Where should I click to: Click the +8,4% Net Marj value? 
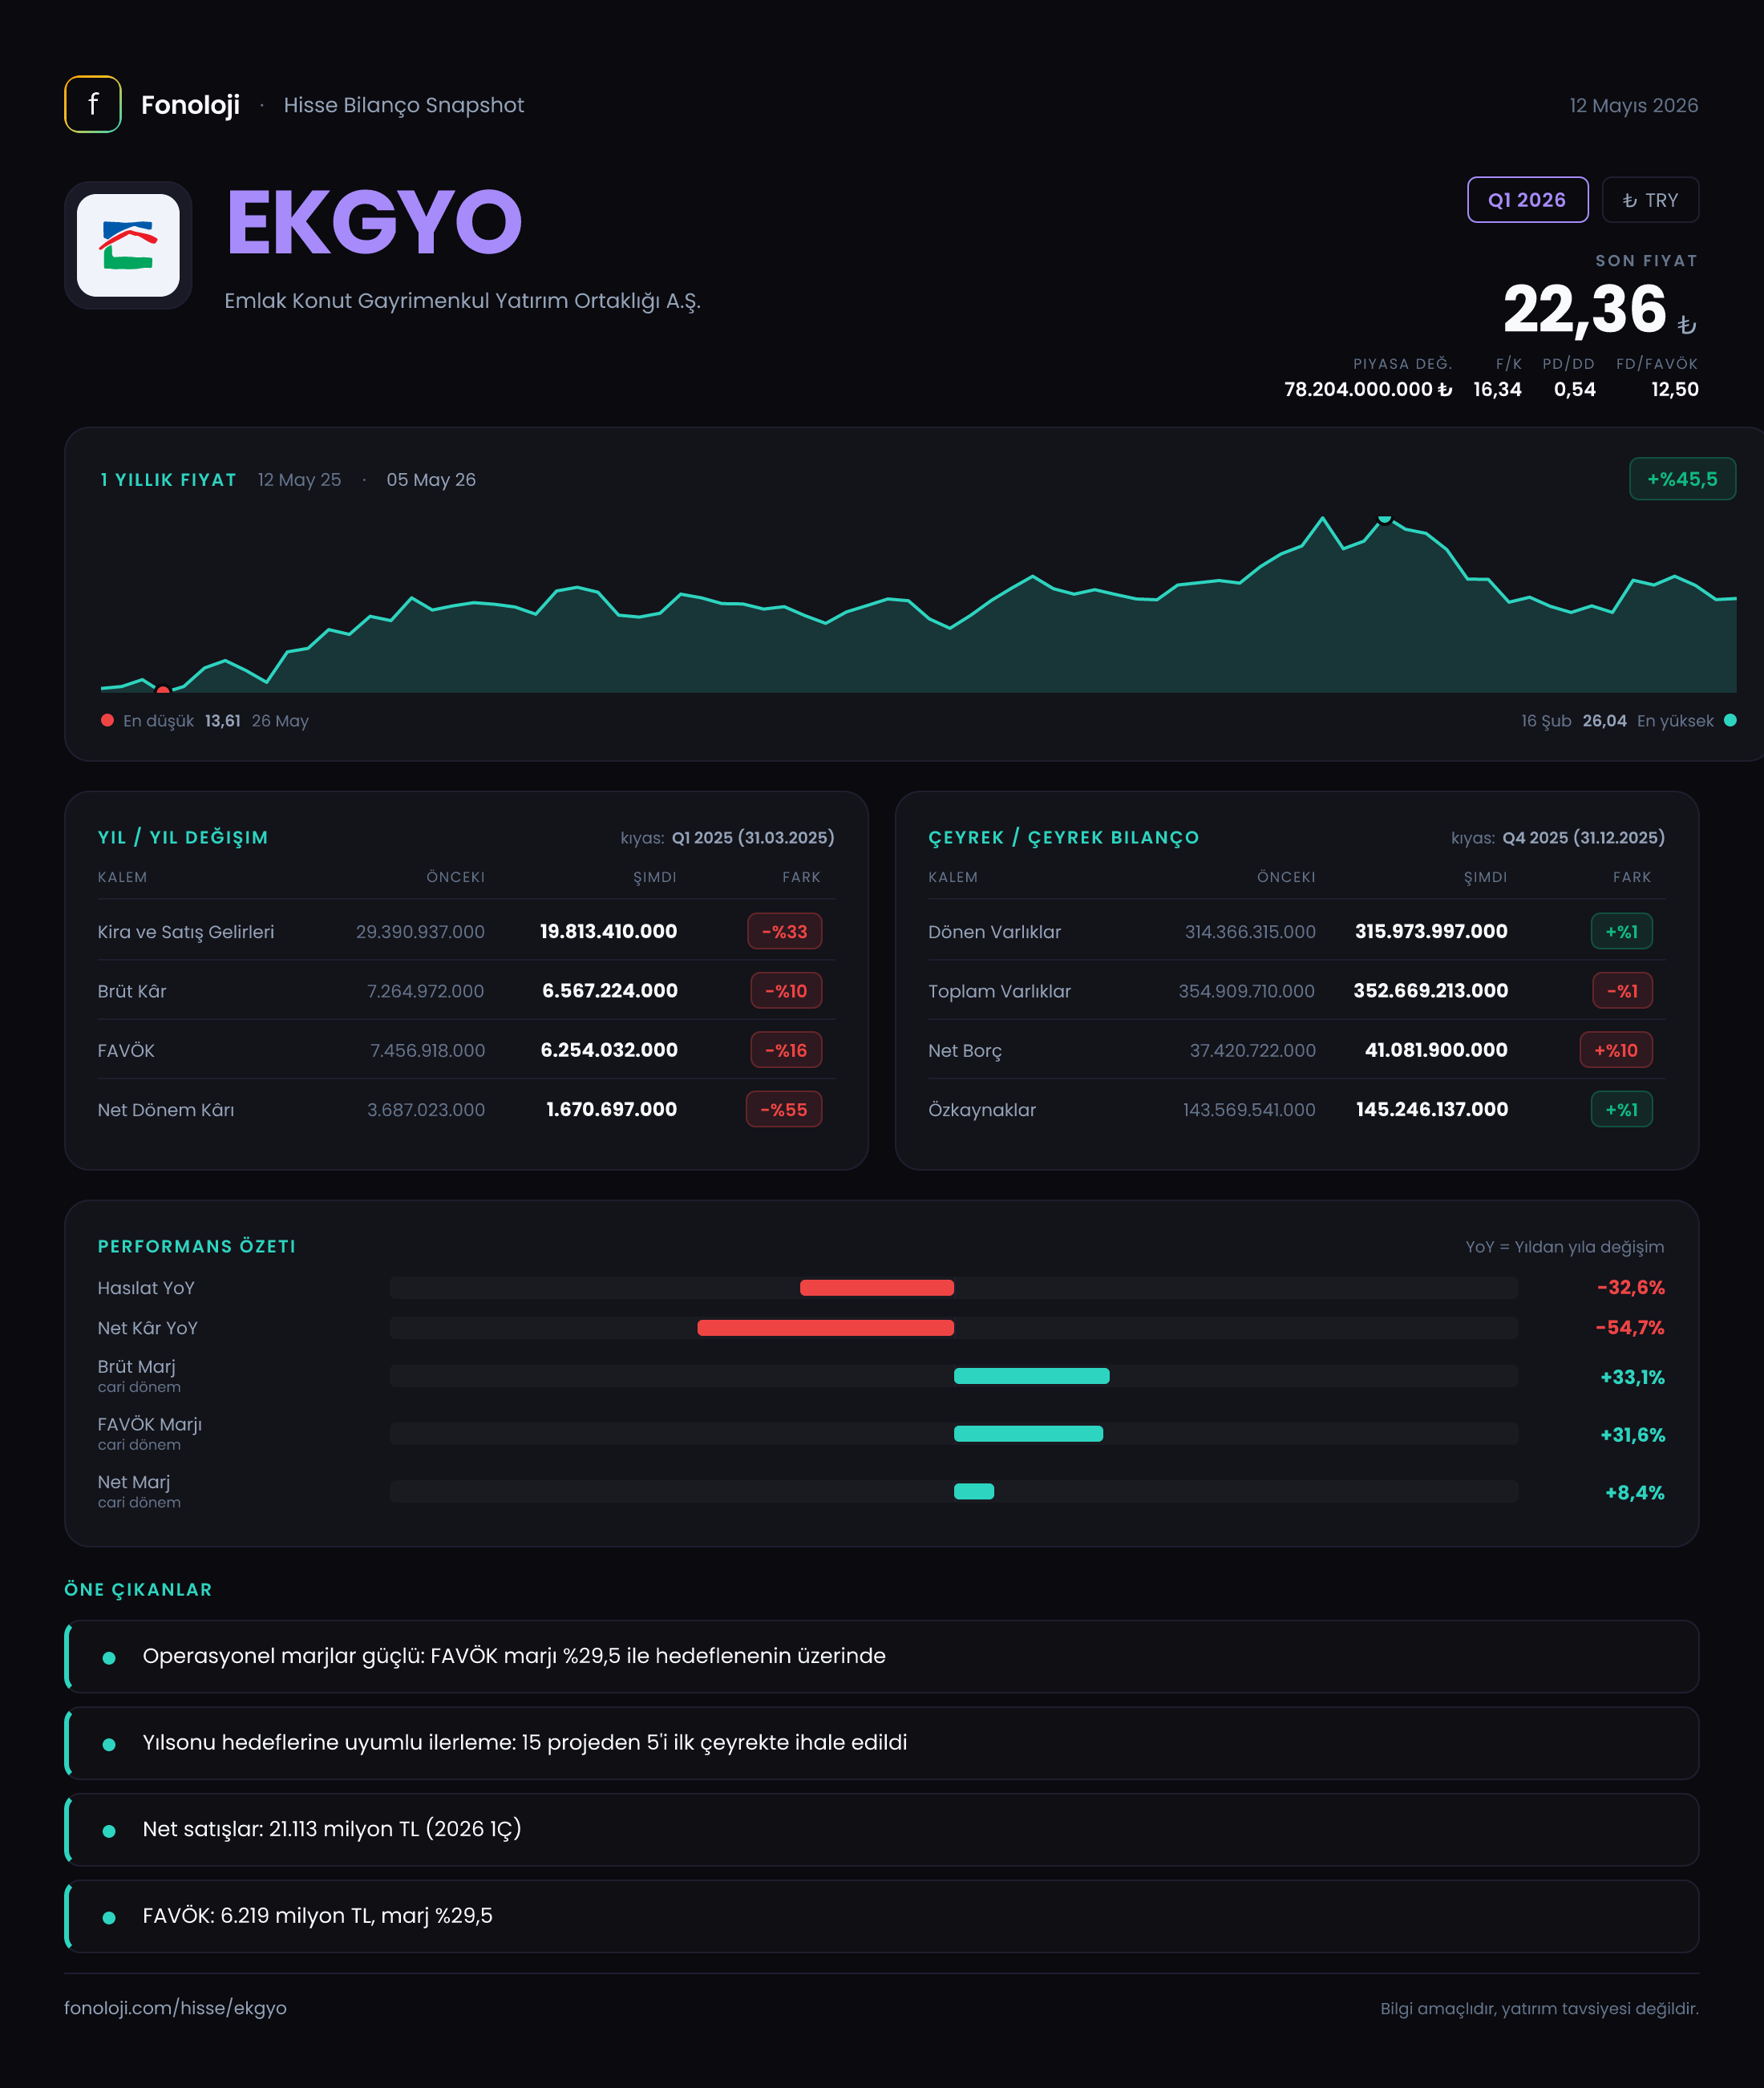pyautogui.click(x=1635, y=1492)
